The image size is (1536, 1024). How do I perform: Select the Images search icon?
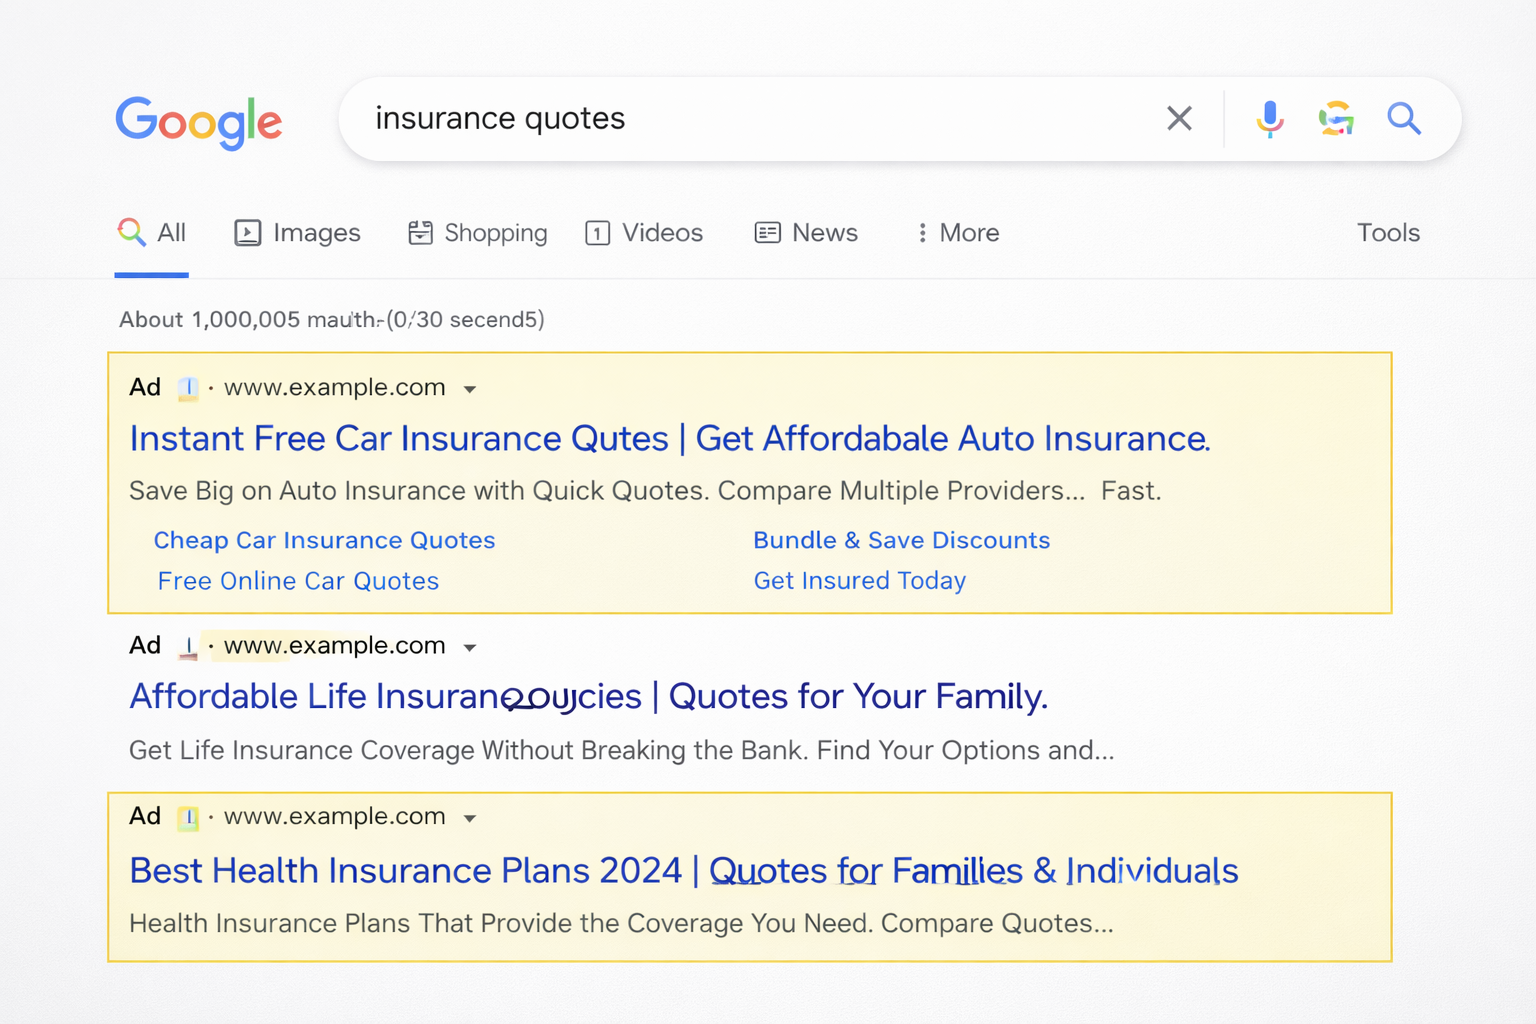pos(248,232)
